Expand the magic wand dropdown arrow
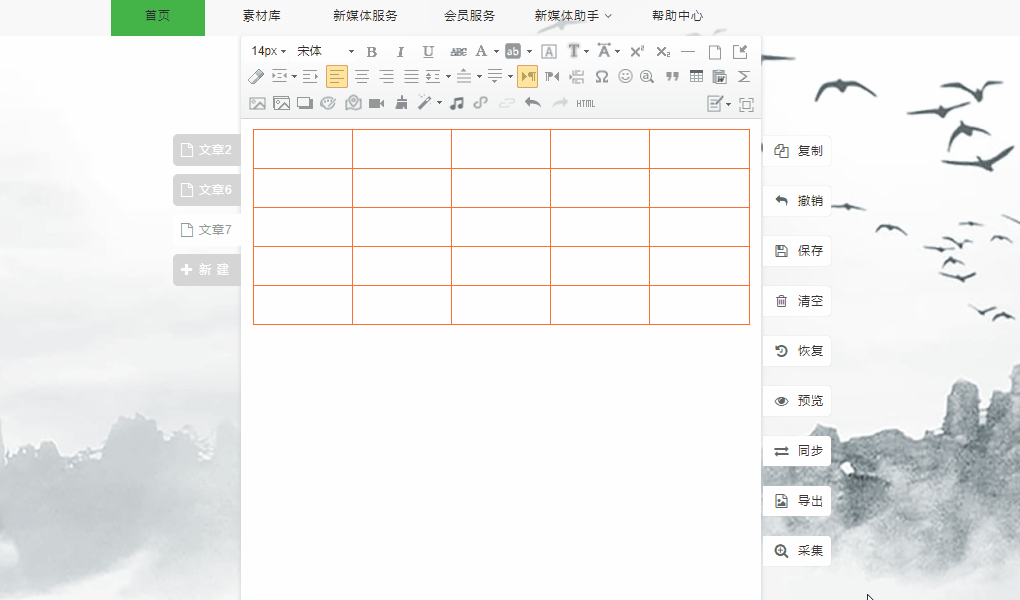 439,103
